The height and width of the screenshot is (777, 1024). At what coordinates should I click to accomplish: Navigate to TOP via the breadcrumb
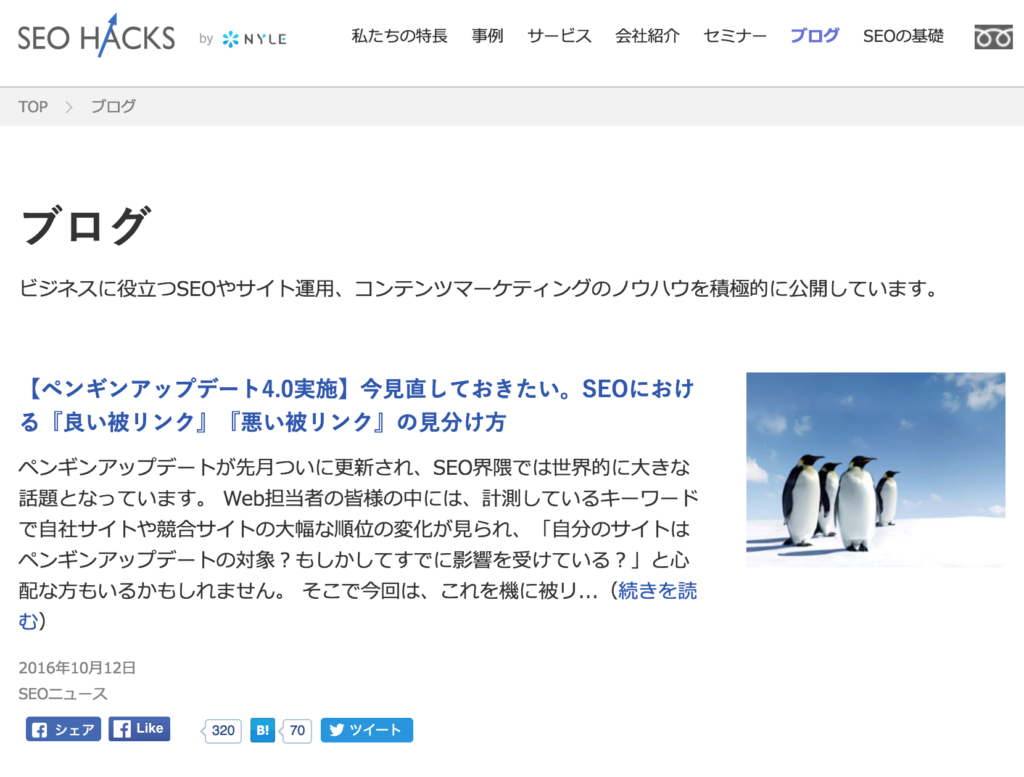32,106
